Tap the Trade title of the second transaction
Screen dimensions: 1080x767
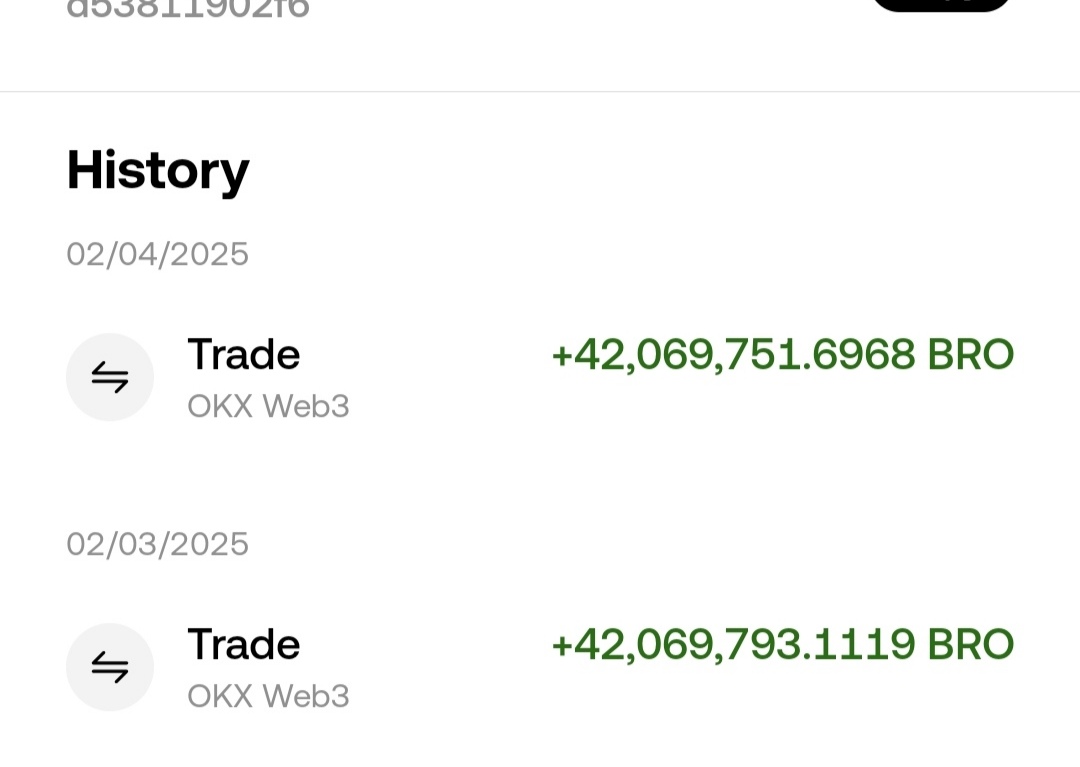(x=244, y=644)
